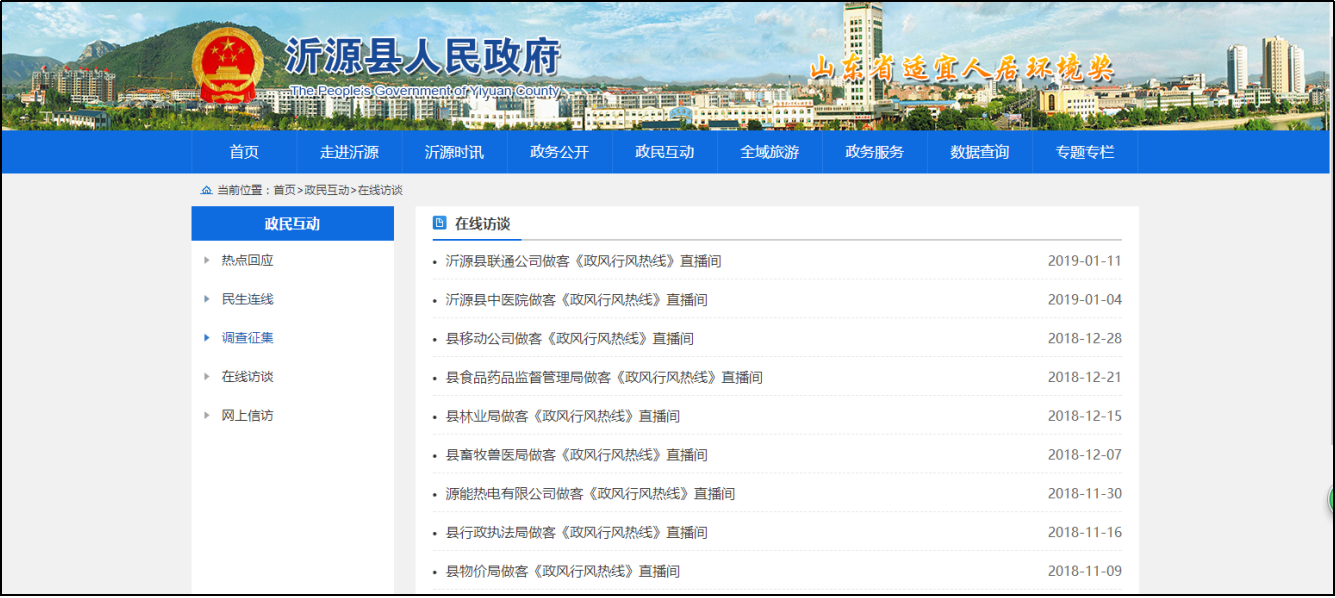
Task: Choose 网上信访 from the sidebar list
Action: [x=247, y=415]
